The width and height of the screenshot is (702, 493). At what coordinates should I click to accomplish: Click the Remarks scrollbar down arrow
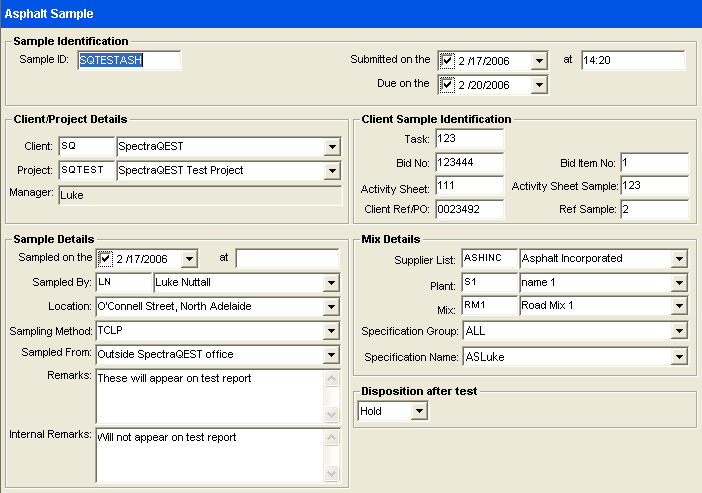click(332, 415)
